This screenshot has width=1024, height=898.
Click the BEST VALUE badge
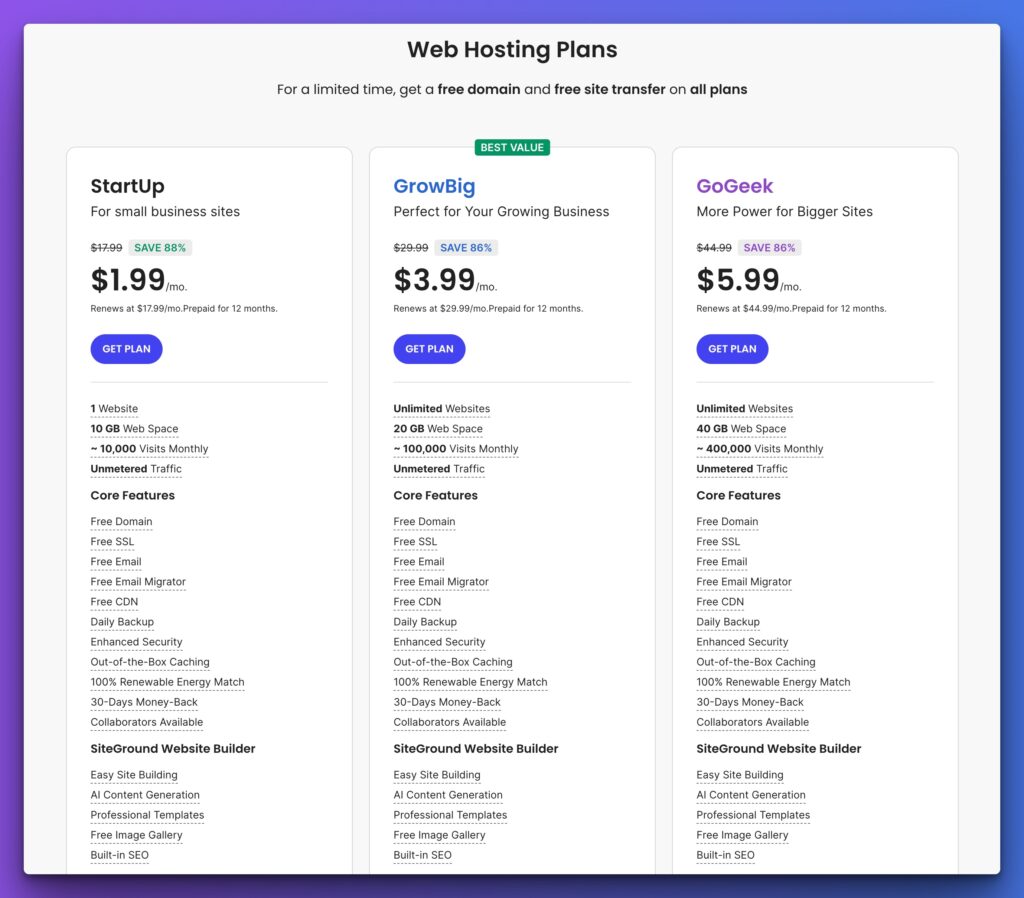(512, 148)
